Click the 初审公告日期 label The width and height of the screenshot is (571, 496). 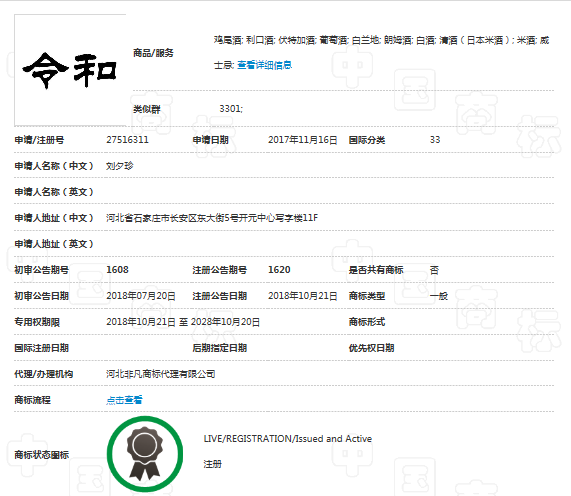42,296
